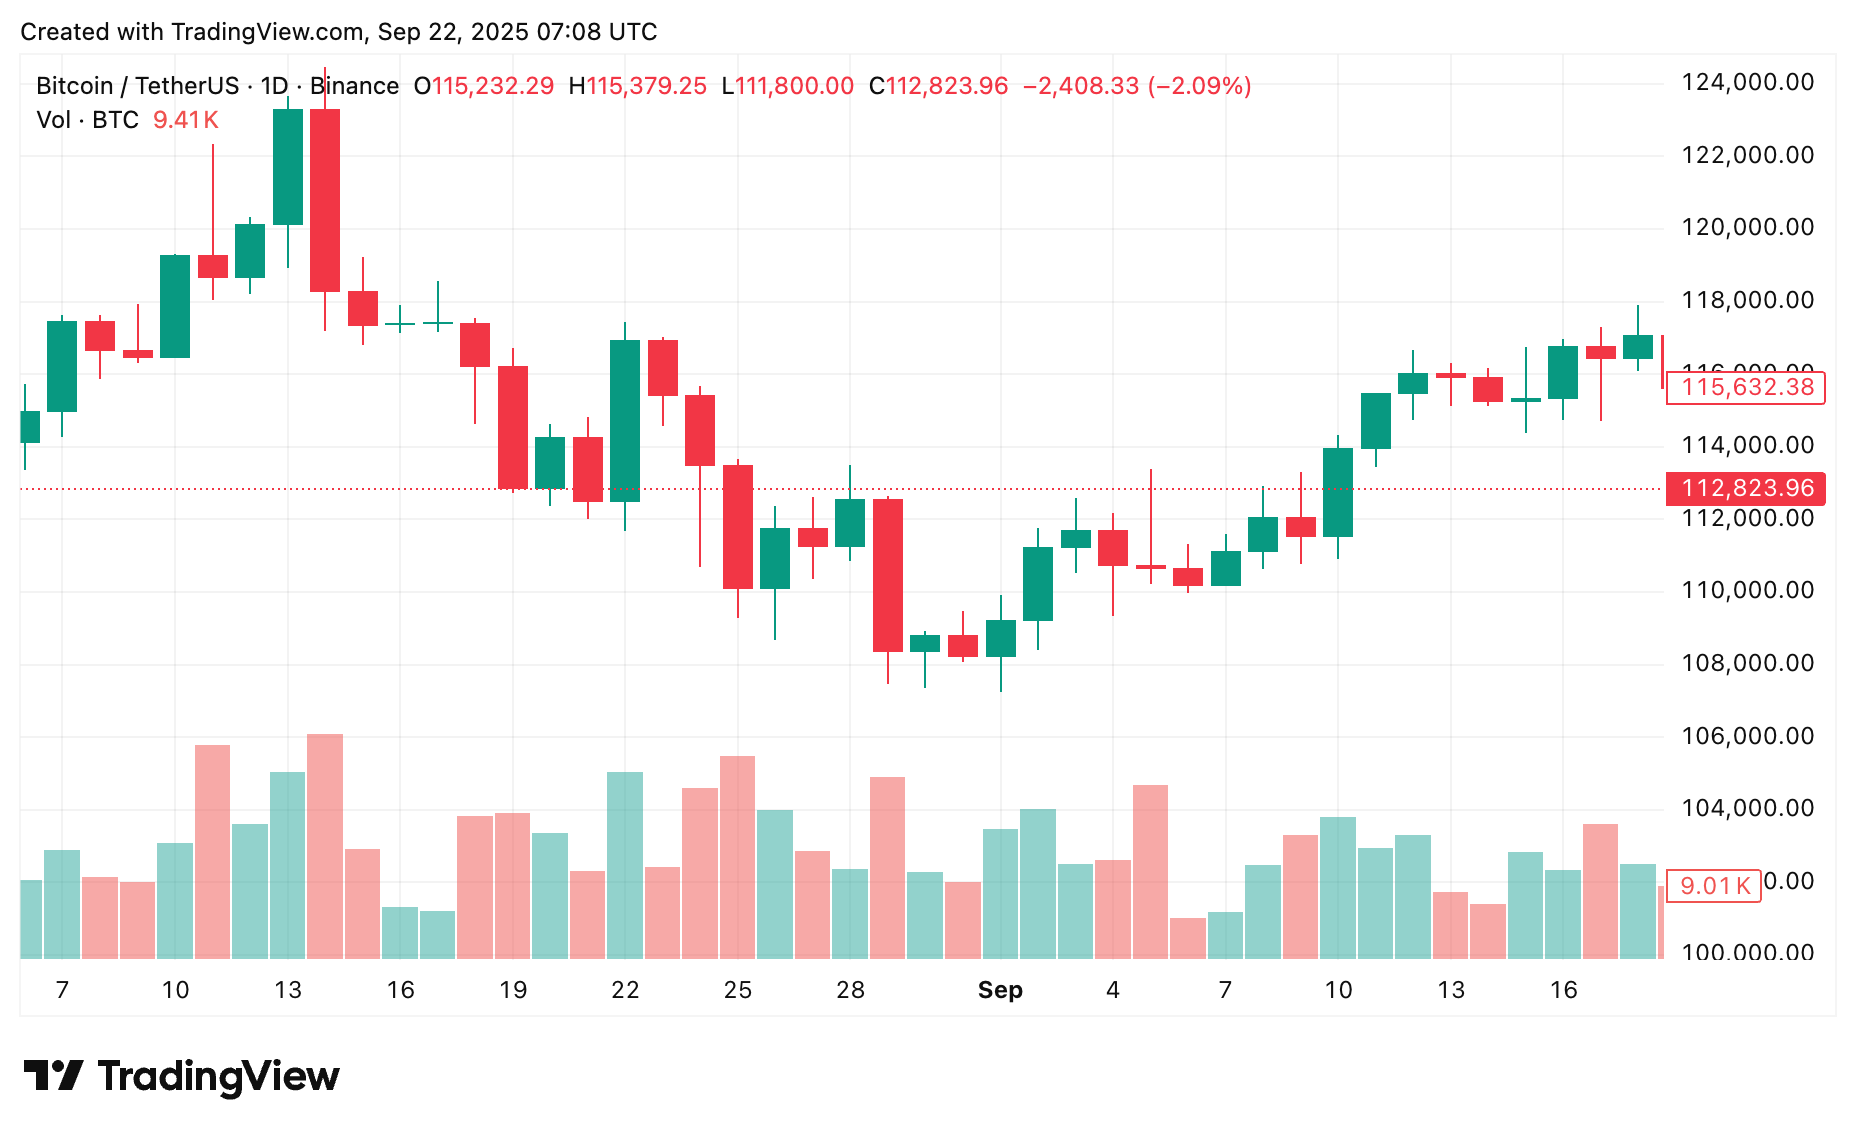Click the high price value H115,379.25

pos(638,86)
